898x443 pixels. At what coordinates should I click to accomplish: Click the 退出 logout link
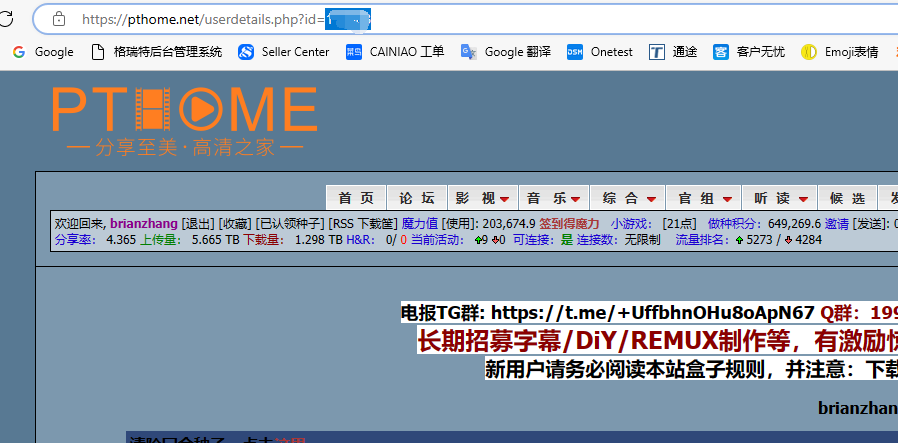(x=196, y=224)
